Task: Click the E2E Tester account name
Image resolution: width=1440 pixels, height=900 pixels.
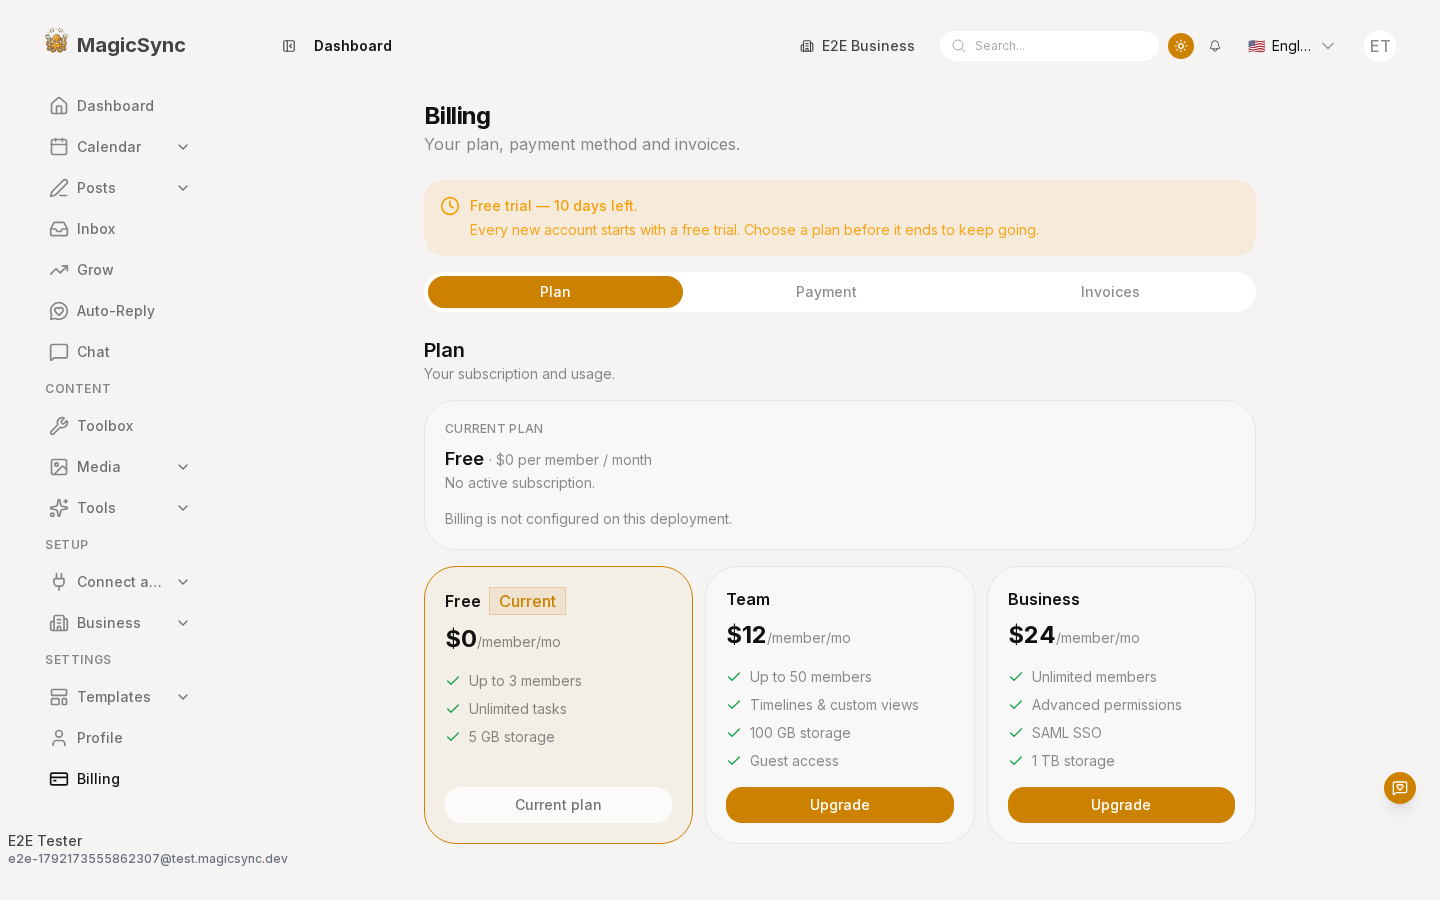Action: click(45, 841)
